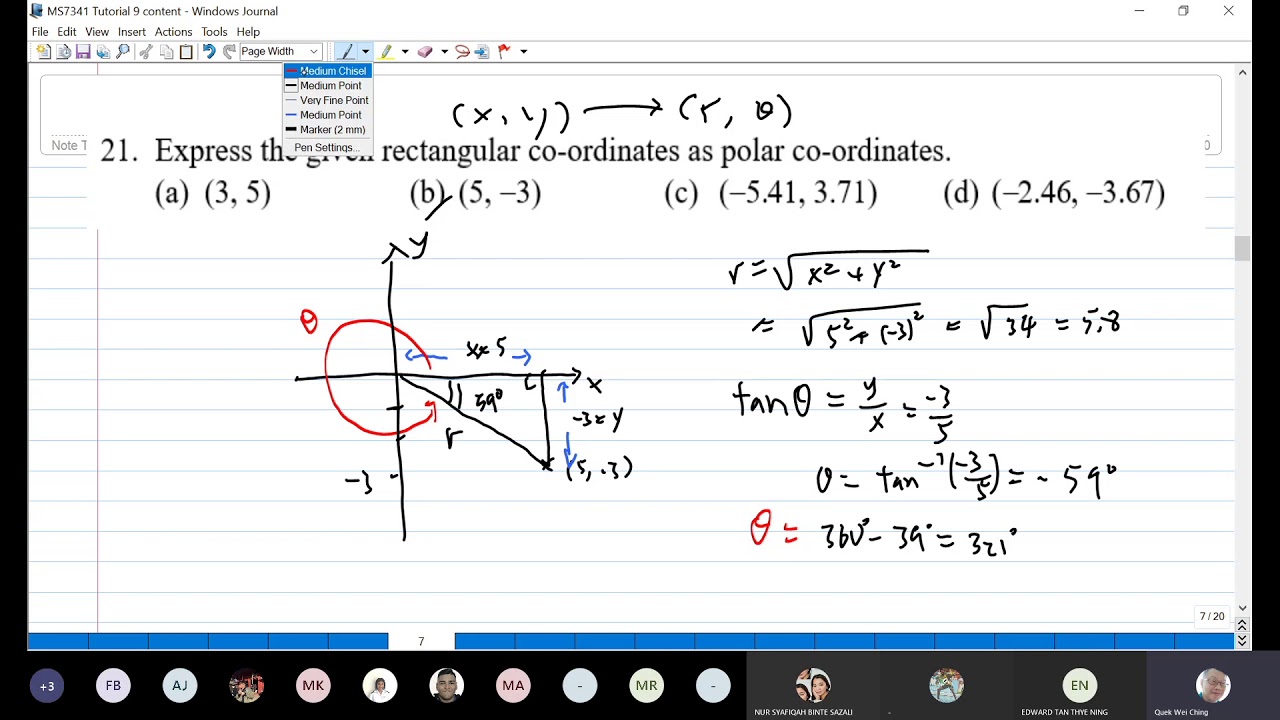1280x720 pixels.
Task: Click the vertical scrollbar thumb
Action: [1243, 248]
